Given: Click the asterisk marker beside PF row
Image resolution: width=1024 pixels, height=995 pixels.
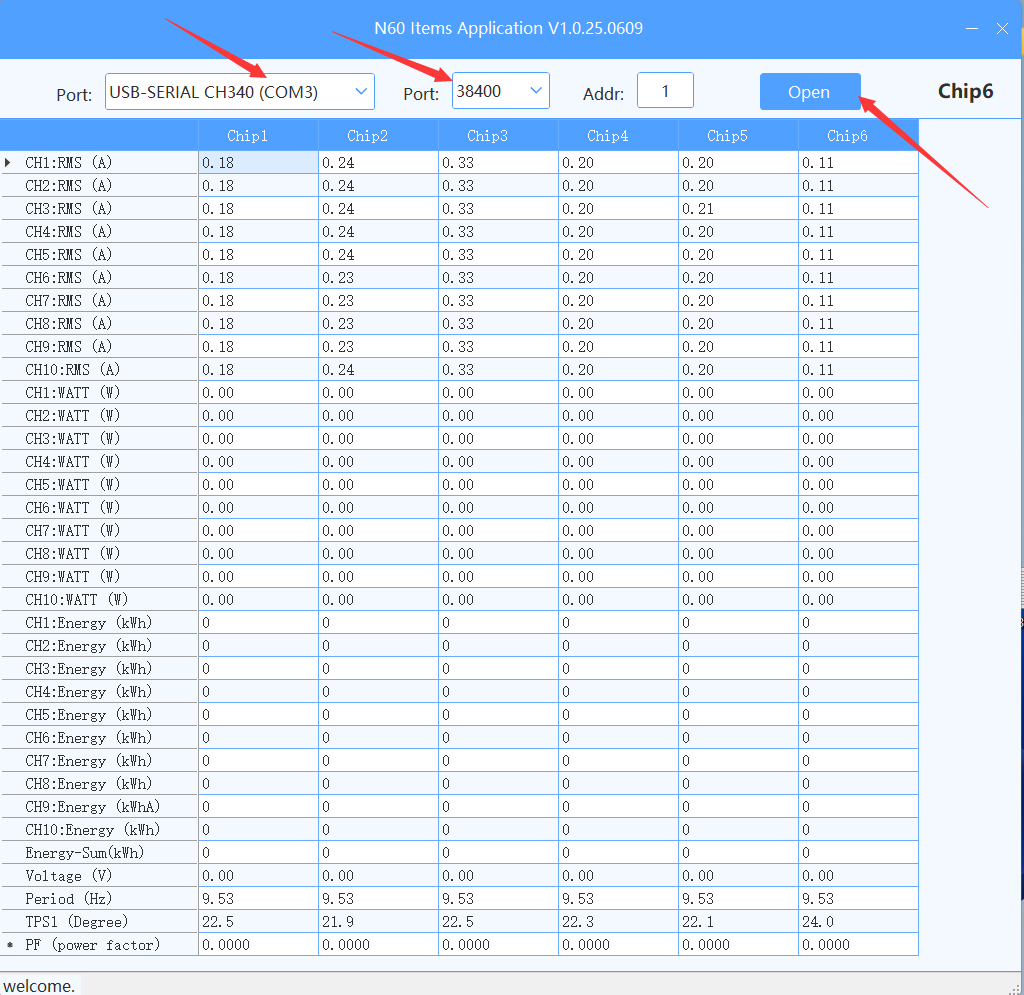Looking at the screenshot, I should 9,945.
